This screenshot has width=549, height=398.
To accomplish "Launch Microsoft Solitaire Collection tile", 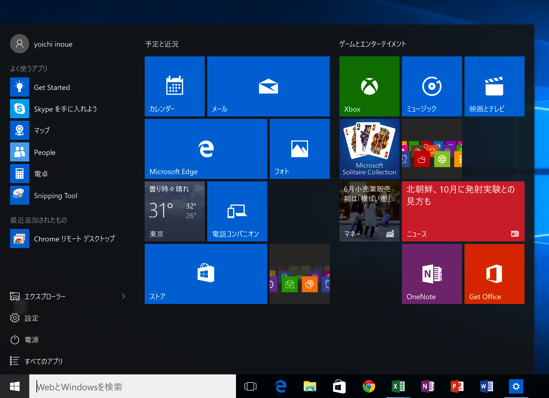I will tap(369, 149).
